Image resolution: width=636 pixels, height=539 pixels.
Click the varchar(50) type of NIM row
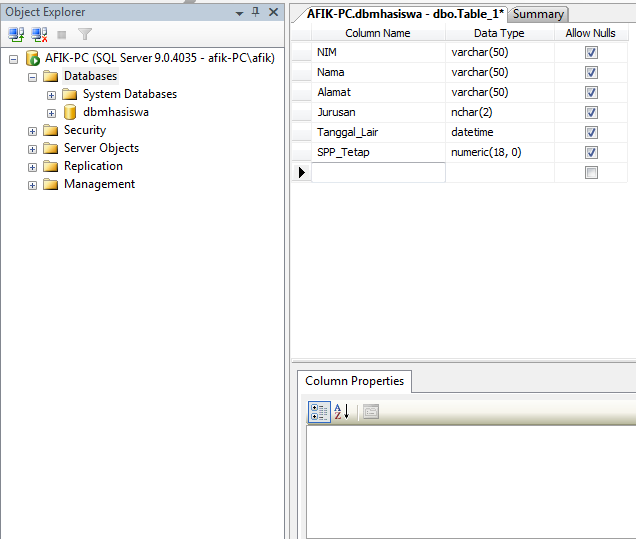[500, 52]
